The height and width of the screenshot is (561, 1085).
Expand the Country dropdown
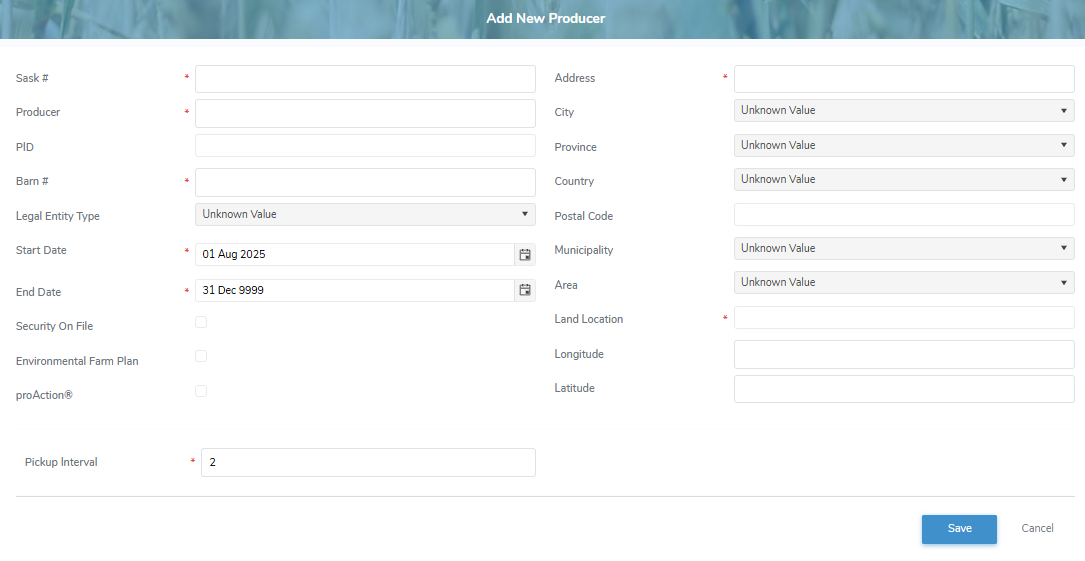(904, 180)
